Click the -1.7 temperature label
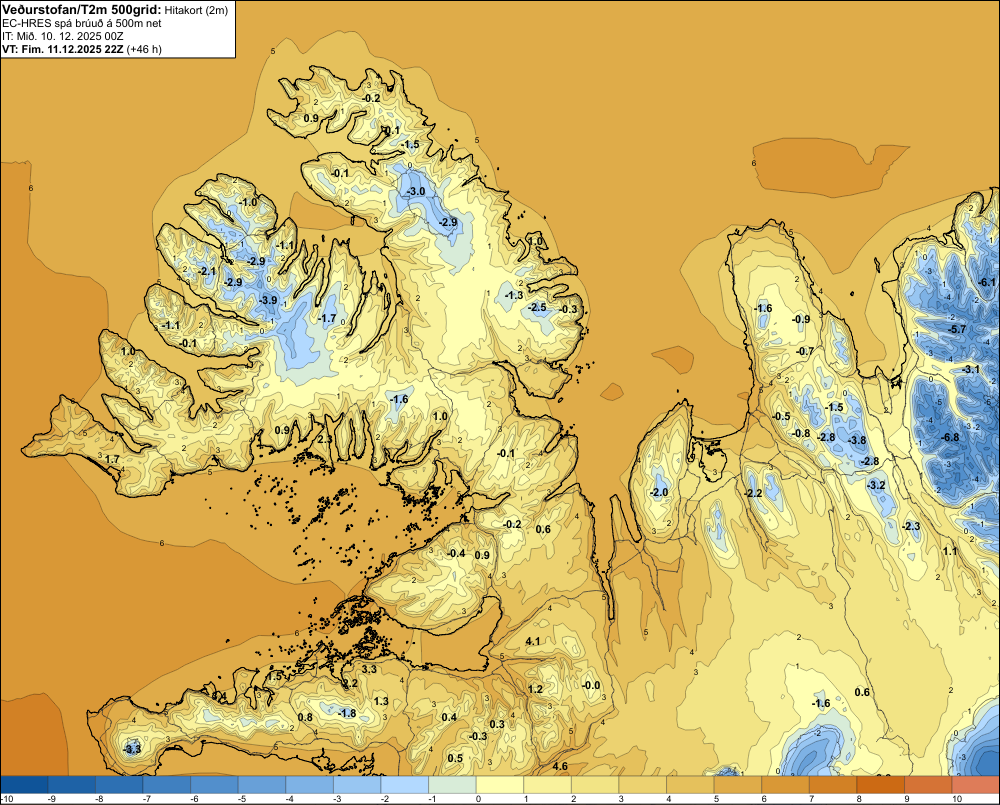 (327, 318)
